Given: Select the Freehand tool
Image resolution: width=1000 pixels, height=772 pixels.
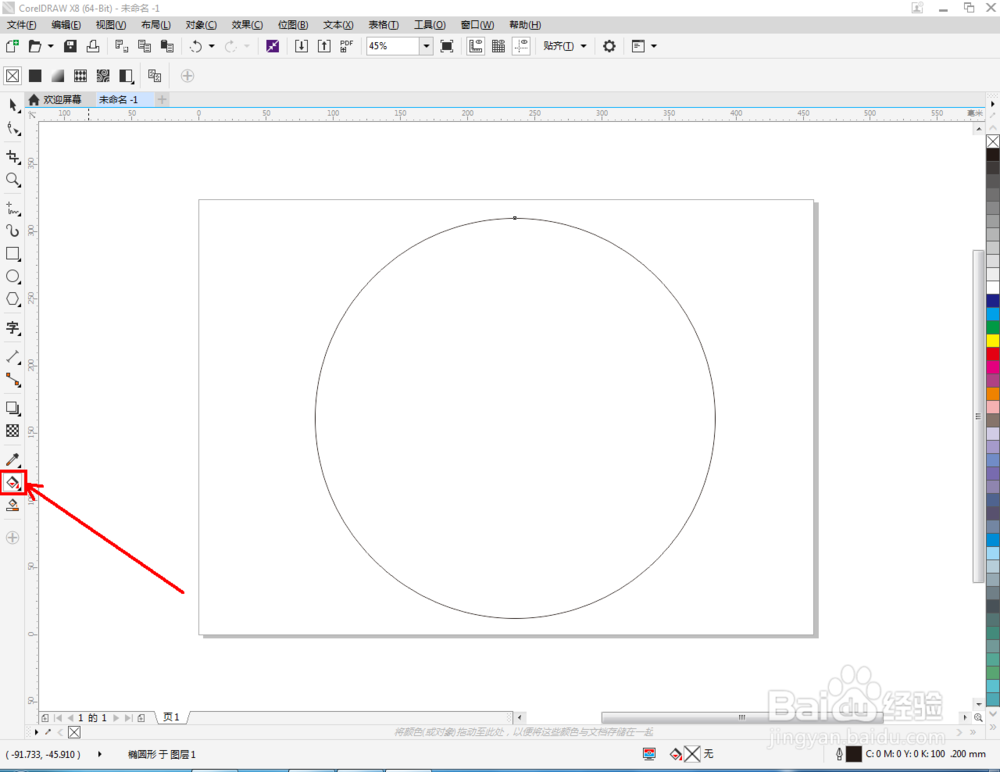Looking at the screenshot, I should coord(13,208).
